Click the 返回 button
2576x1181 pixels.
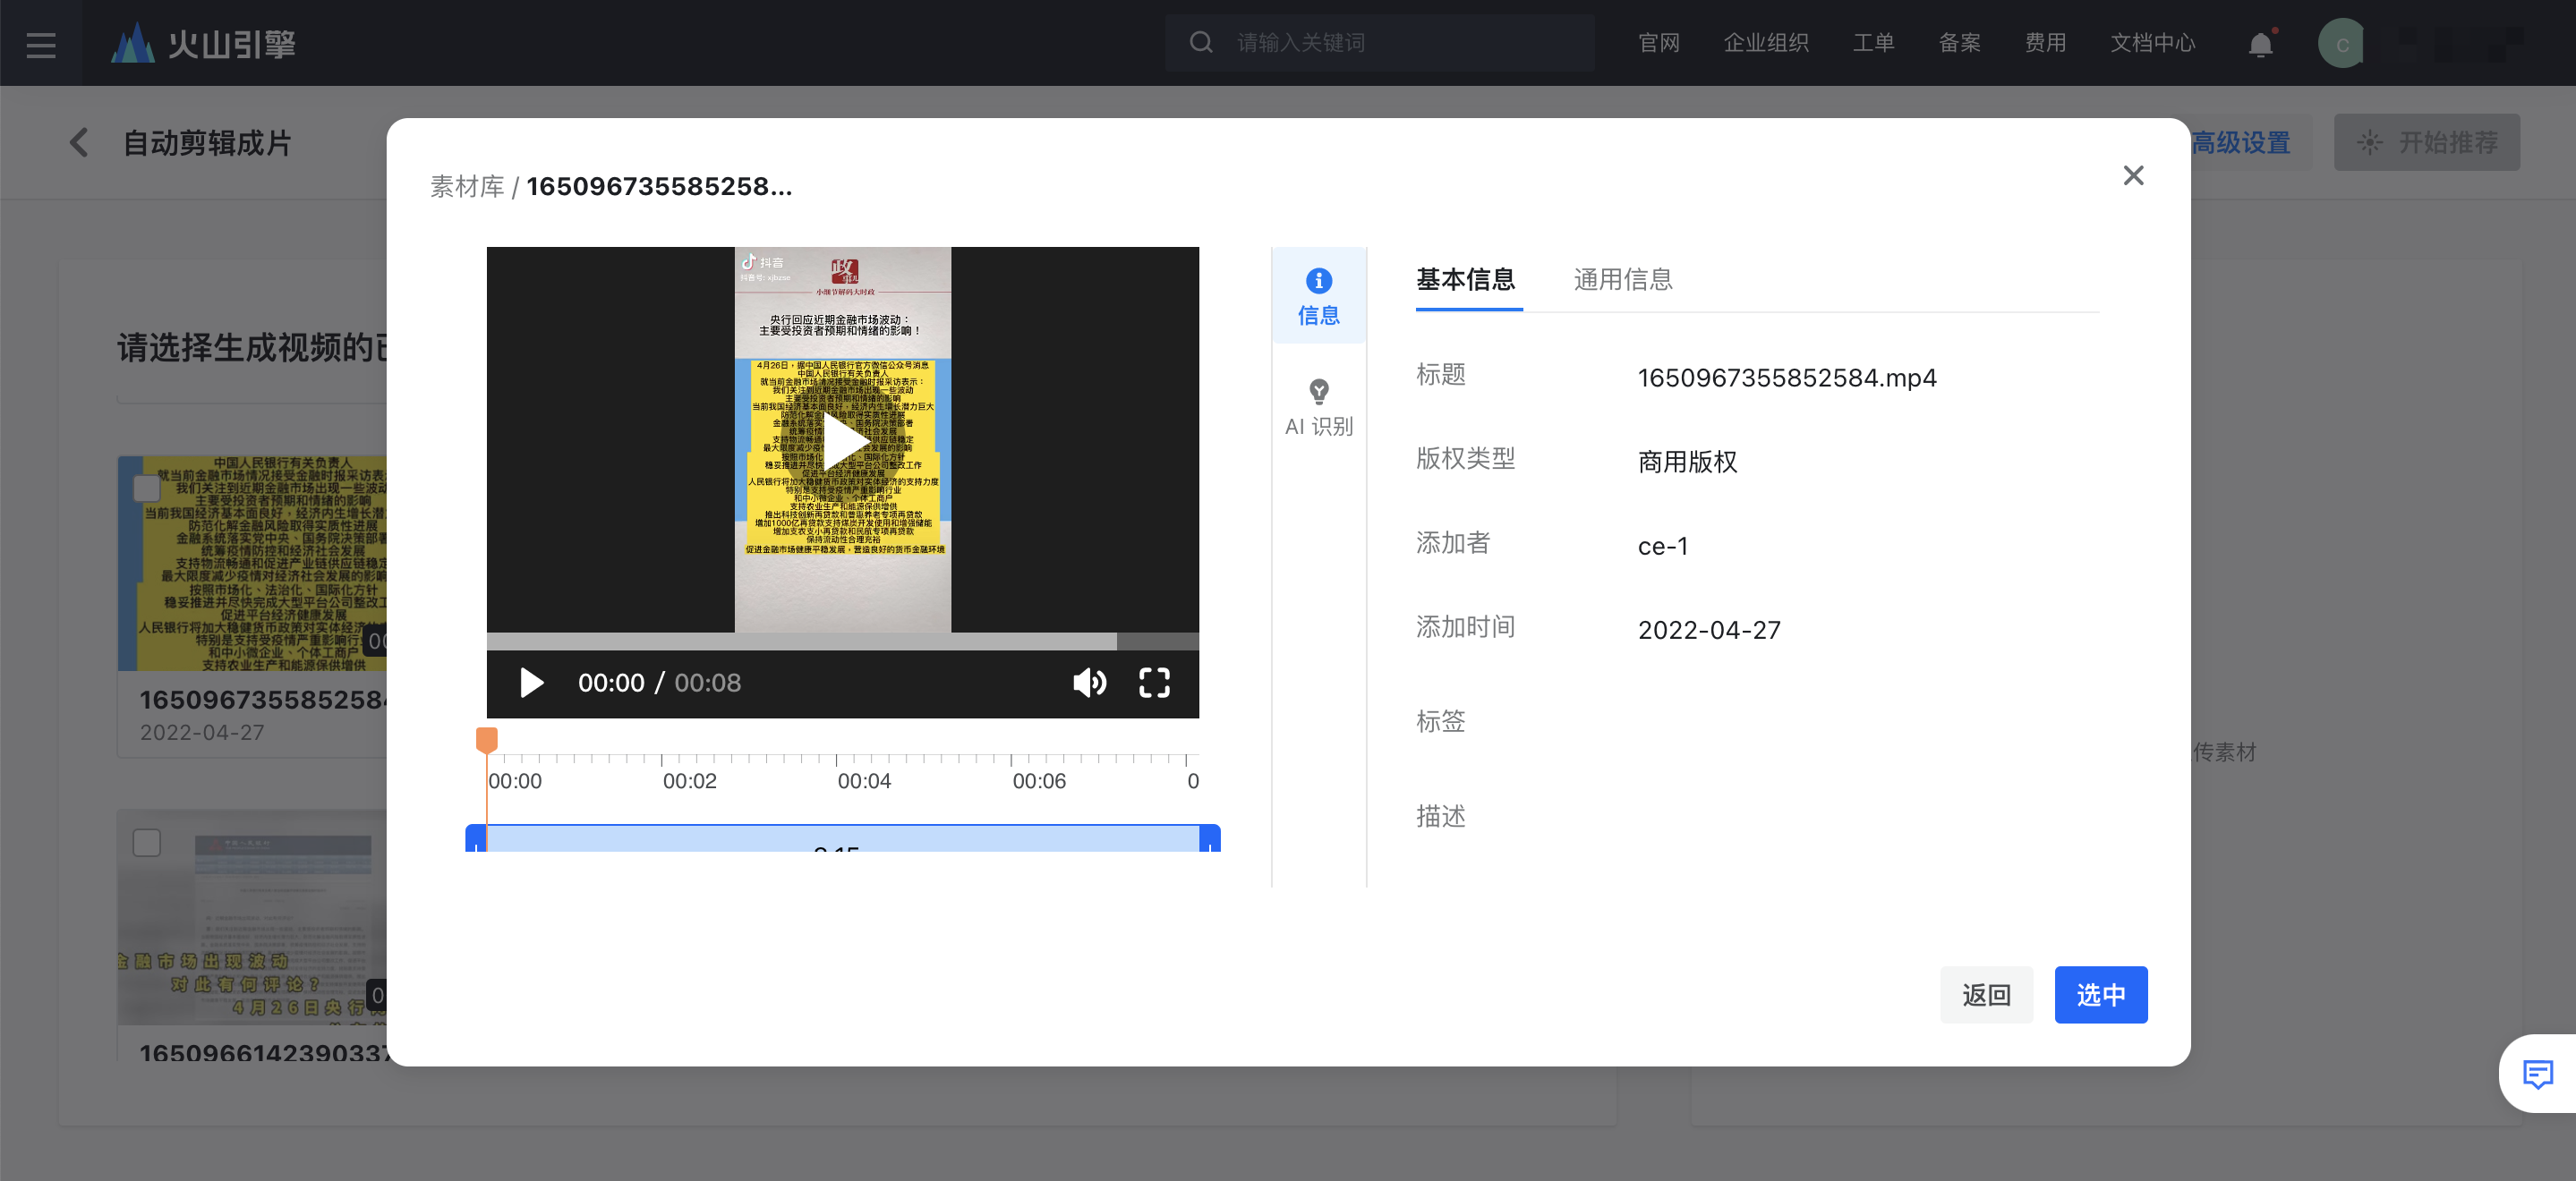click(1986, 995)
